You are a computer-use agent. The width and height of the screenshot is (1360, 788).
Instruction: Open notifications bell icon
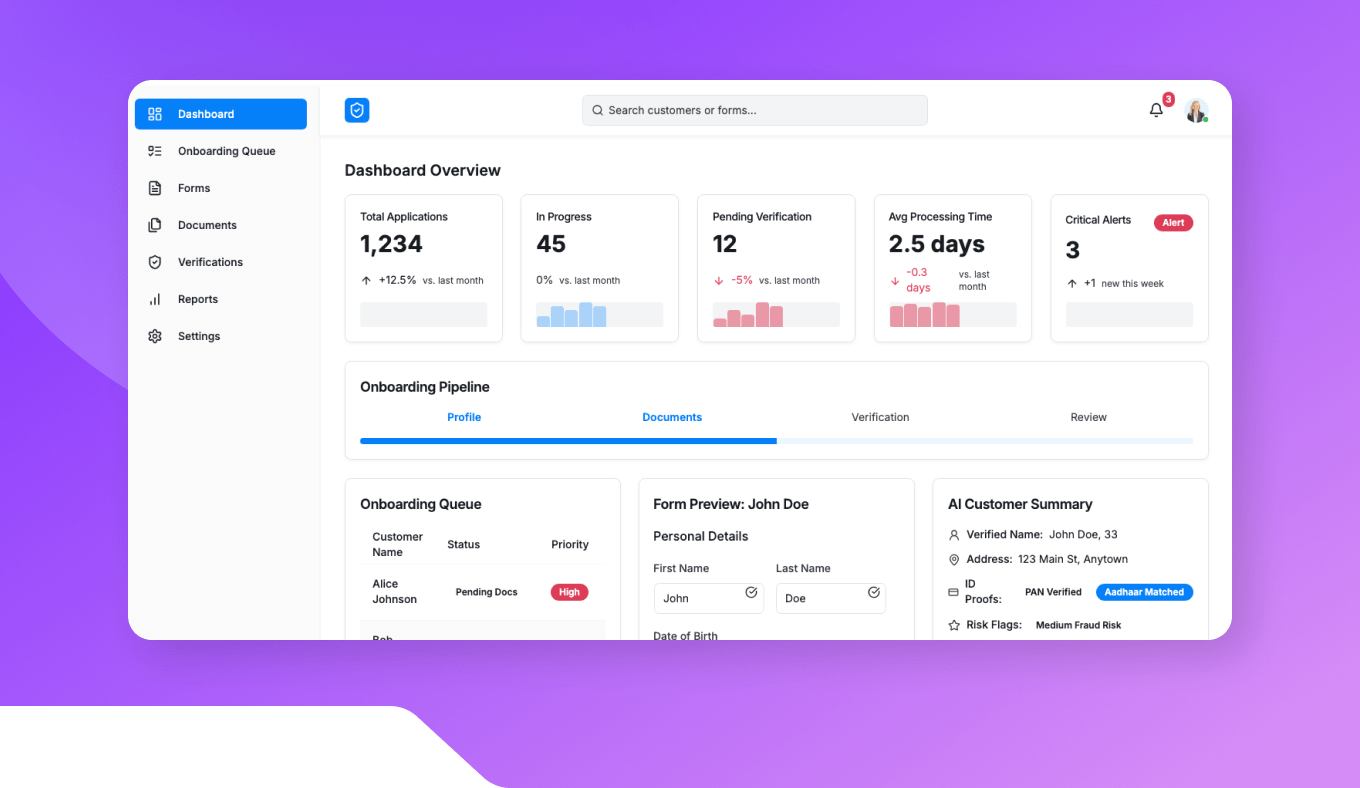coord(1156,111)
